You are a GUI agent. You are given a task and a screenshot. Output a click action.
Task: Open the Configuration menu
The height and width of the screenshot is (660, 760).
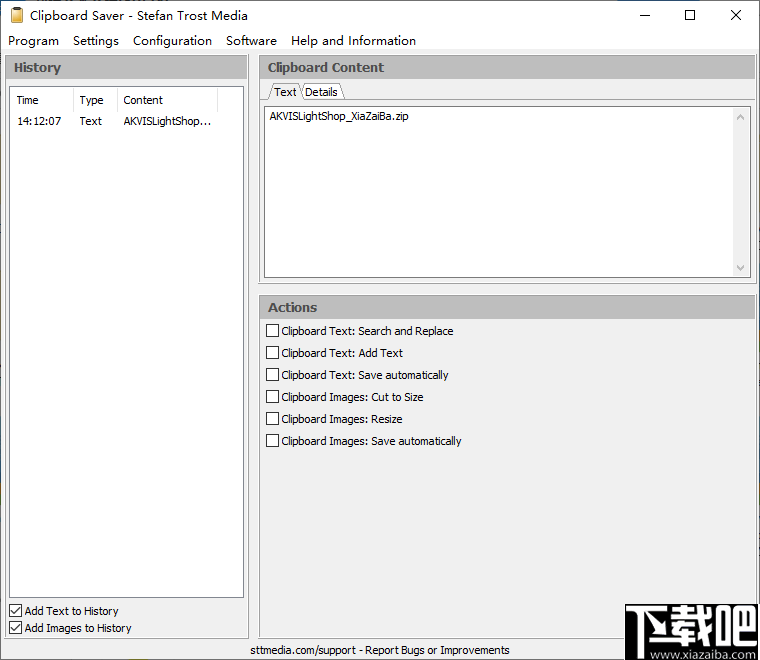[x=172, y=41]
